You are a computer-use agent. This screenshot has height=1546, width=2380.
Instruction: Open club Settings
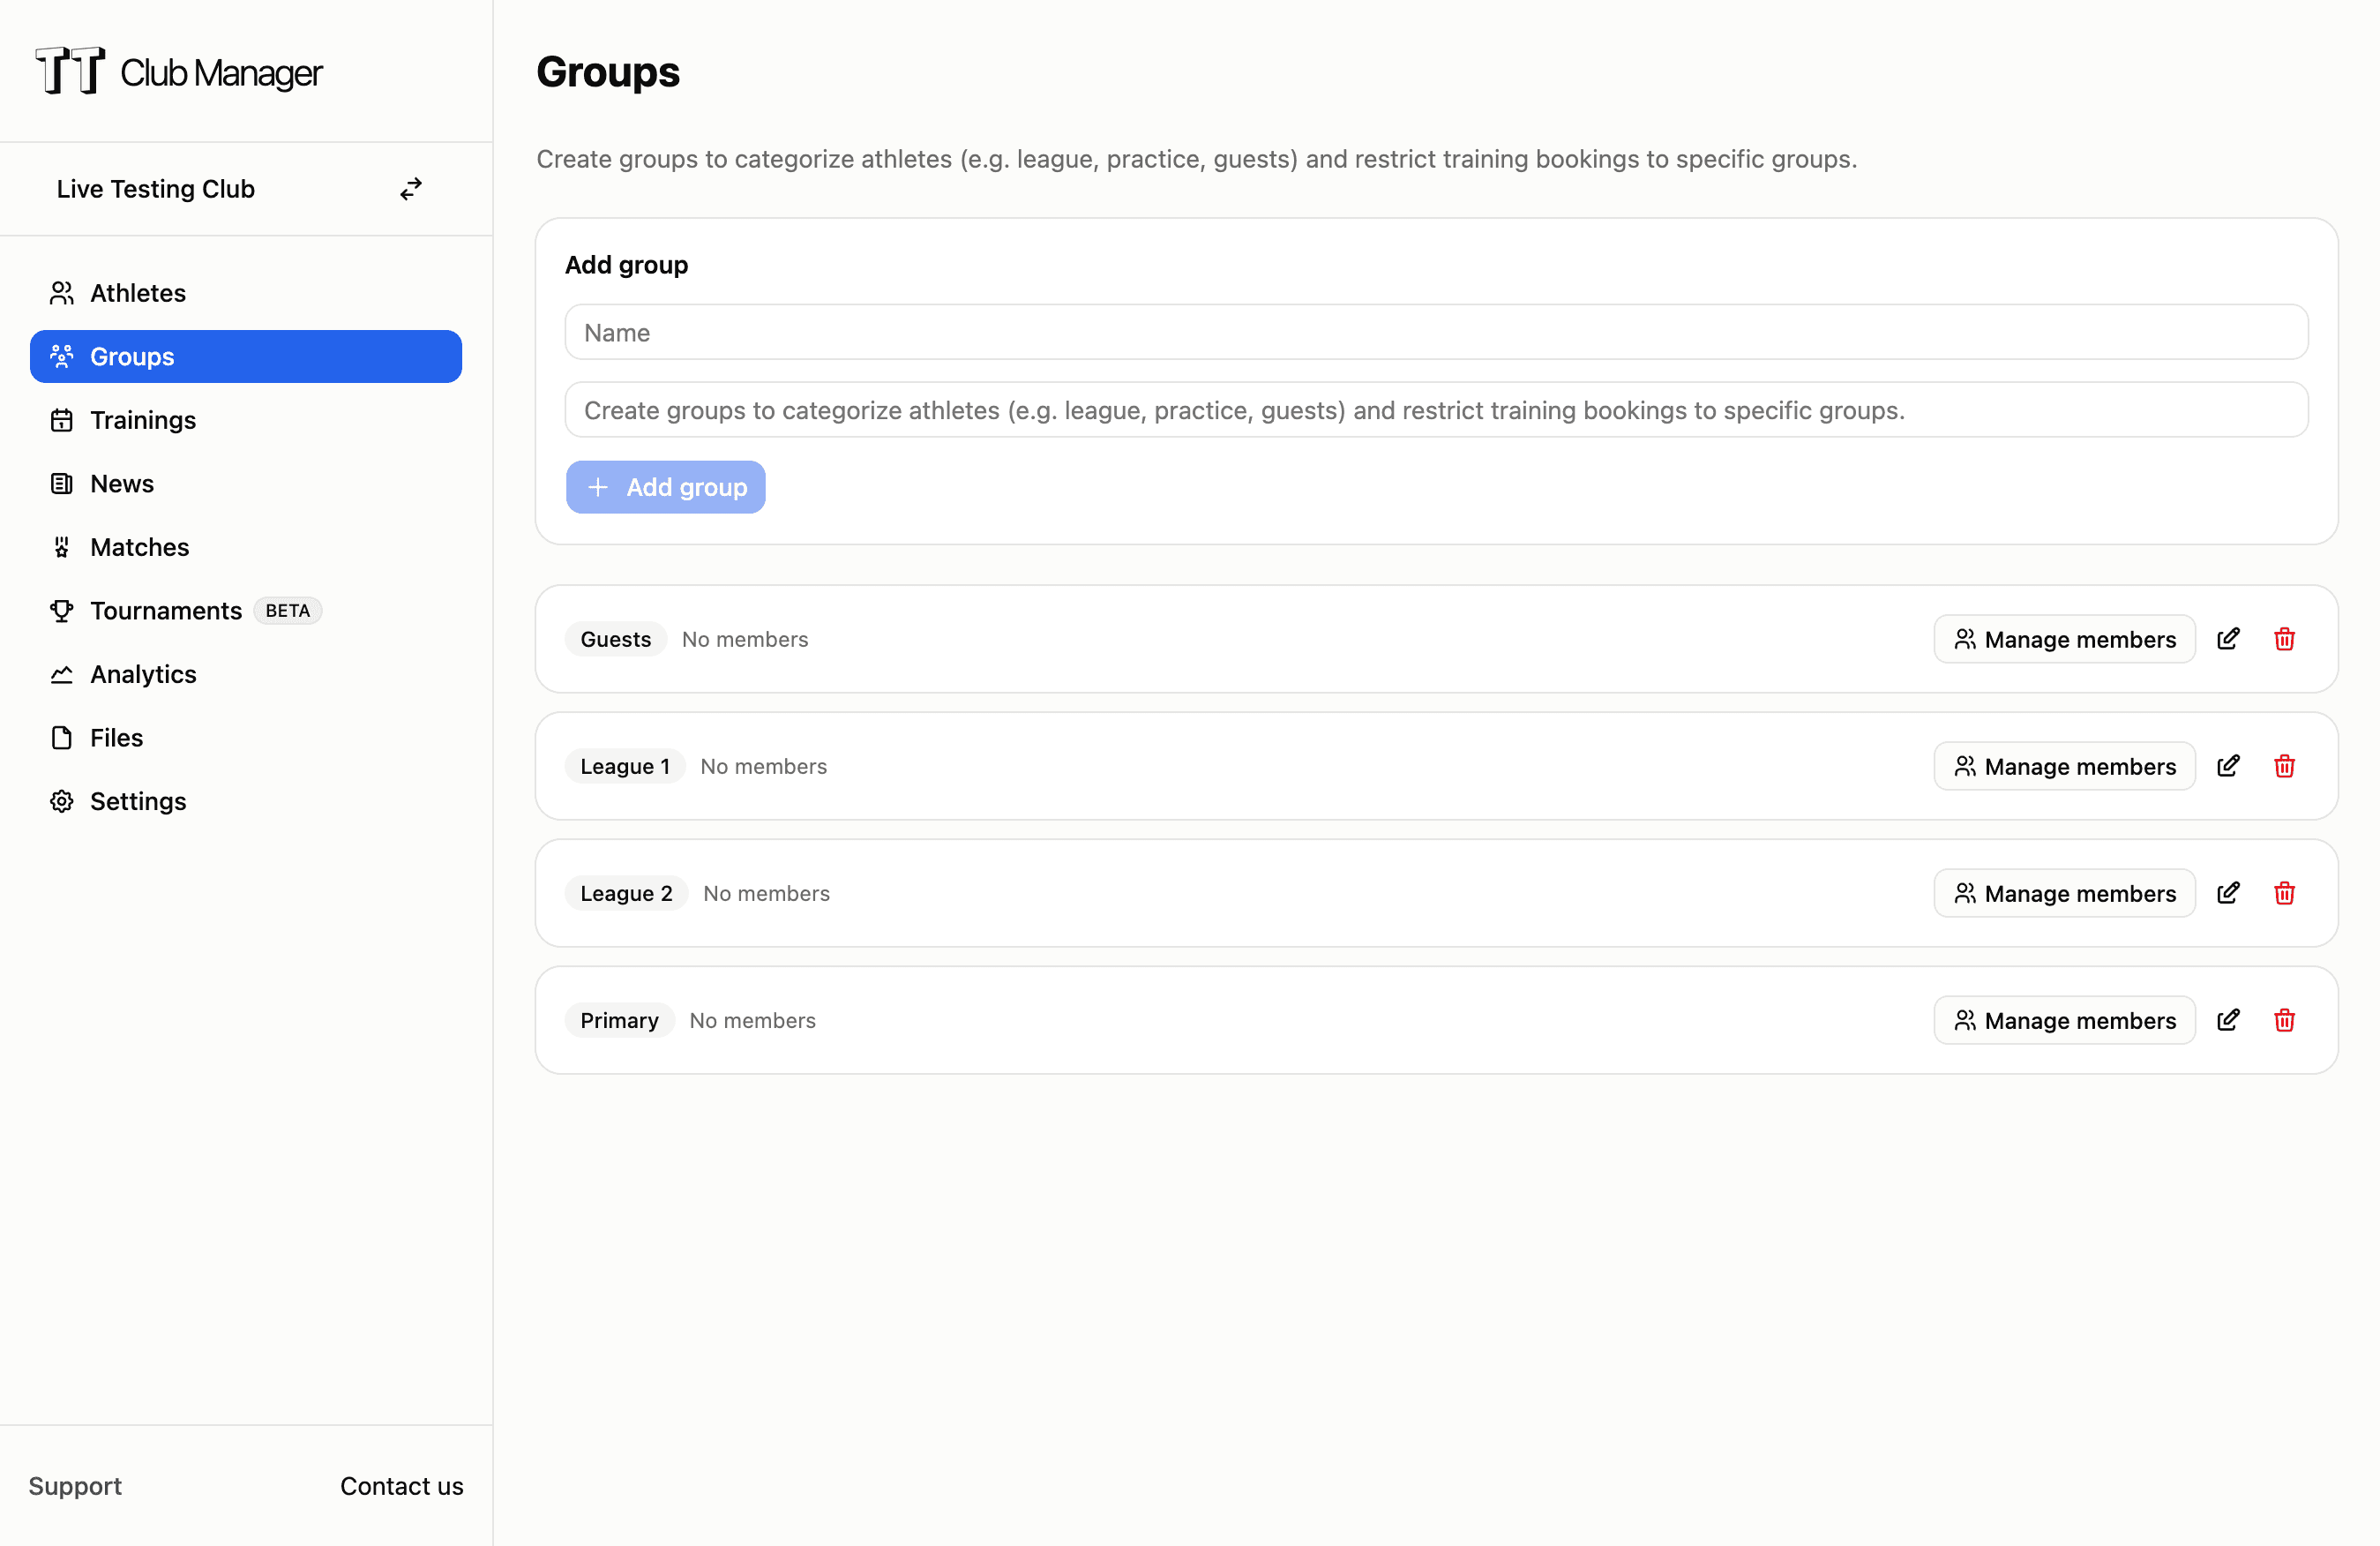pos(246,801)
